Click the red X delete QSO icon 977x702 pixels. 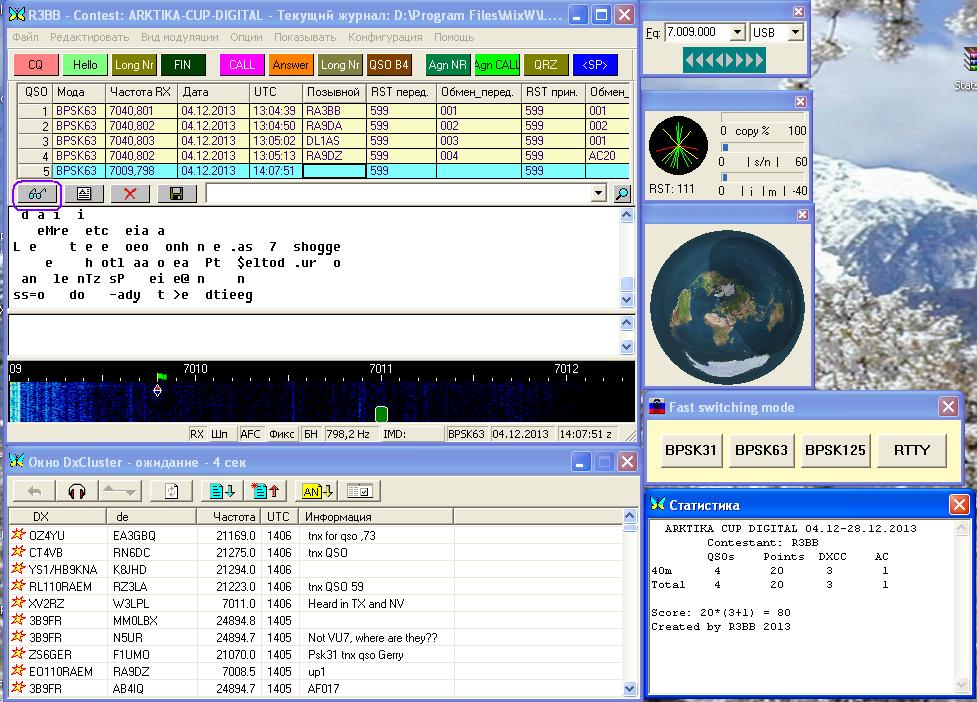130,193
